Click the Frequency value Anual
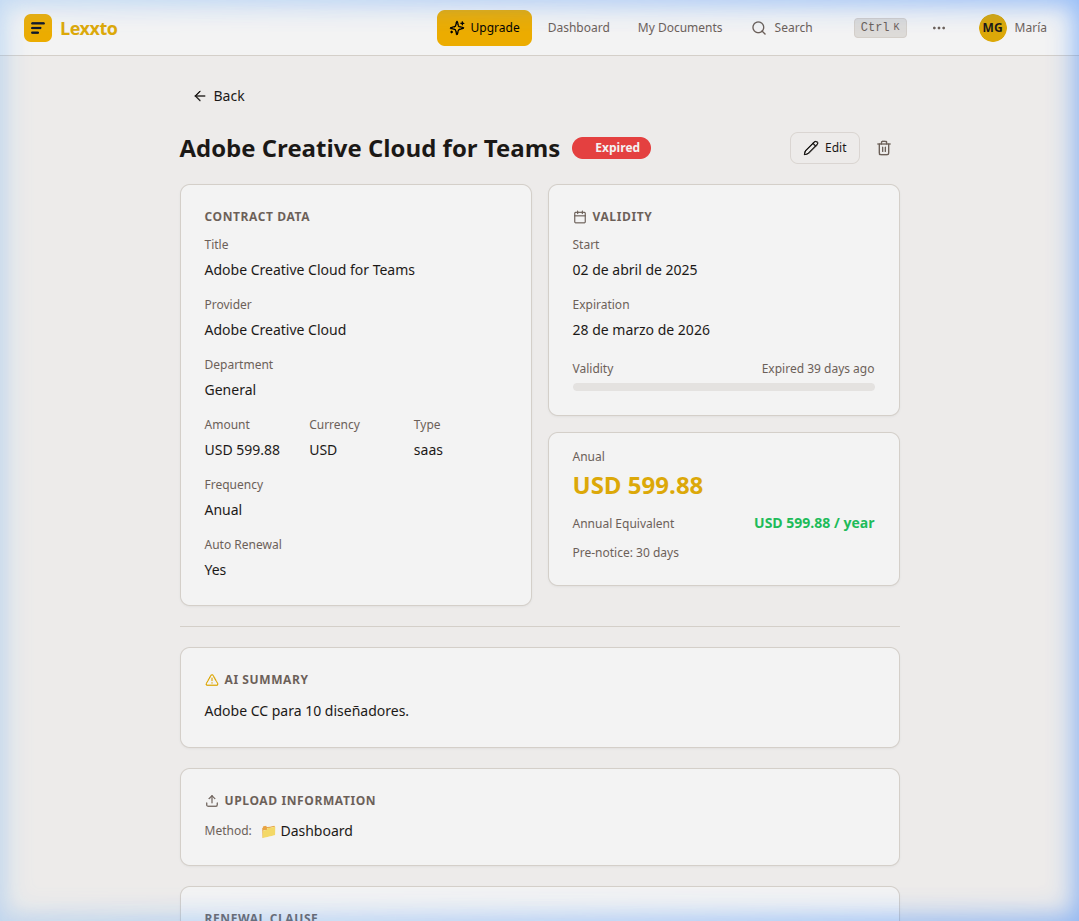1079x921 pixels. (x=223, y=510)
